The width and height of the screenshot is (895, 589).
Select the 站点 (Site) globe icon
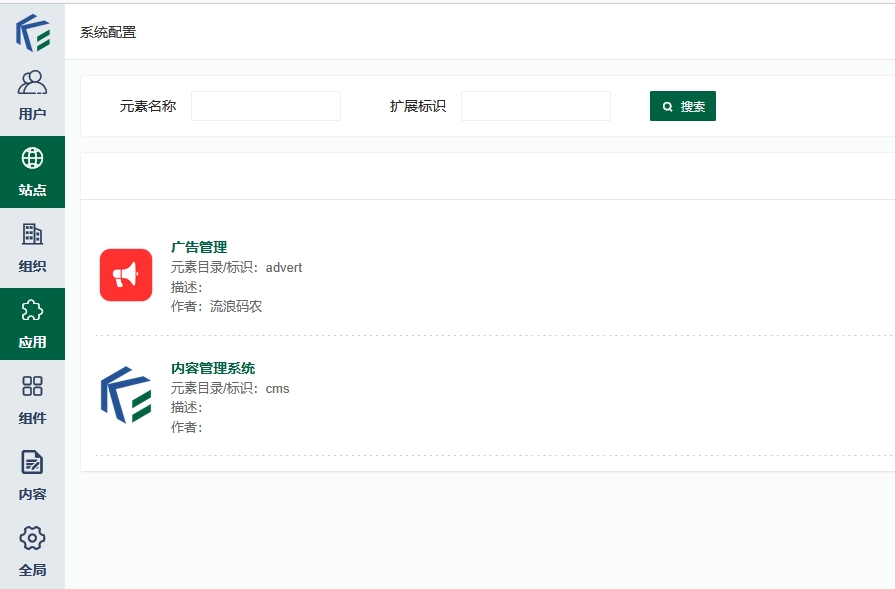(32, 158)
